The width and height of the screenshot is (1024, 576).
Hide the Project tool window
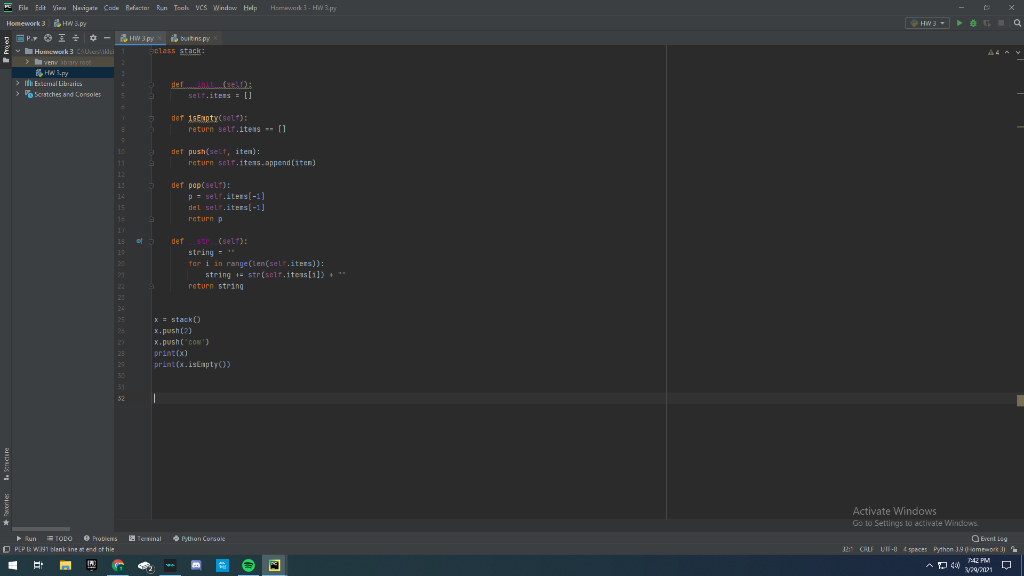pyautogui.click(x=106, y=37)
